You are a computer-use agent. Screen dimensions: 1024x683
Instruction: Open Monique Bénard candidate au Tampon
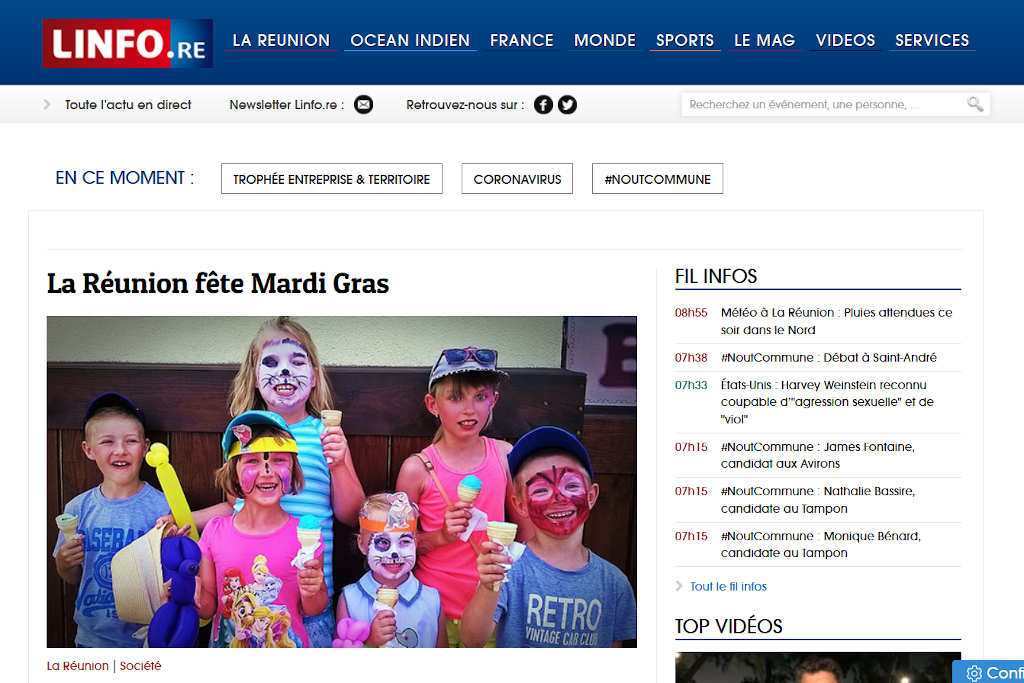click(x=821, y=544)
